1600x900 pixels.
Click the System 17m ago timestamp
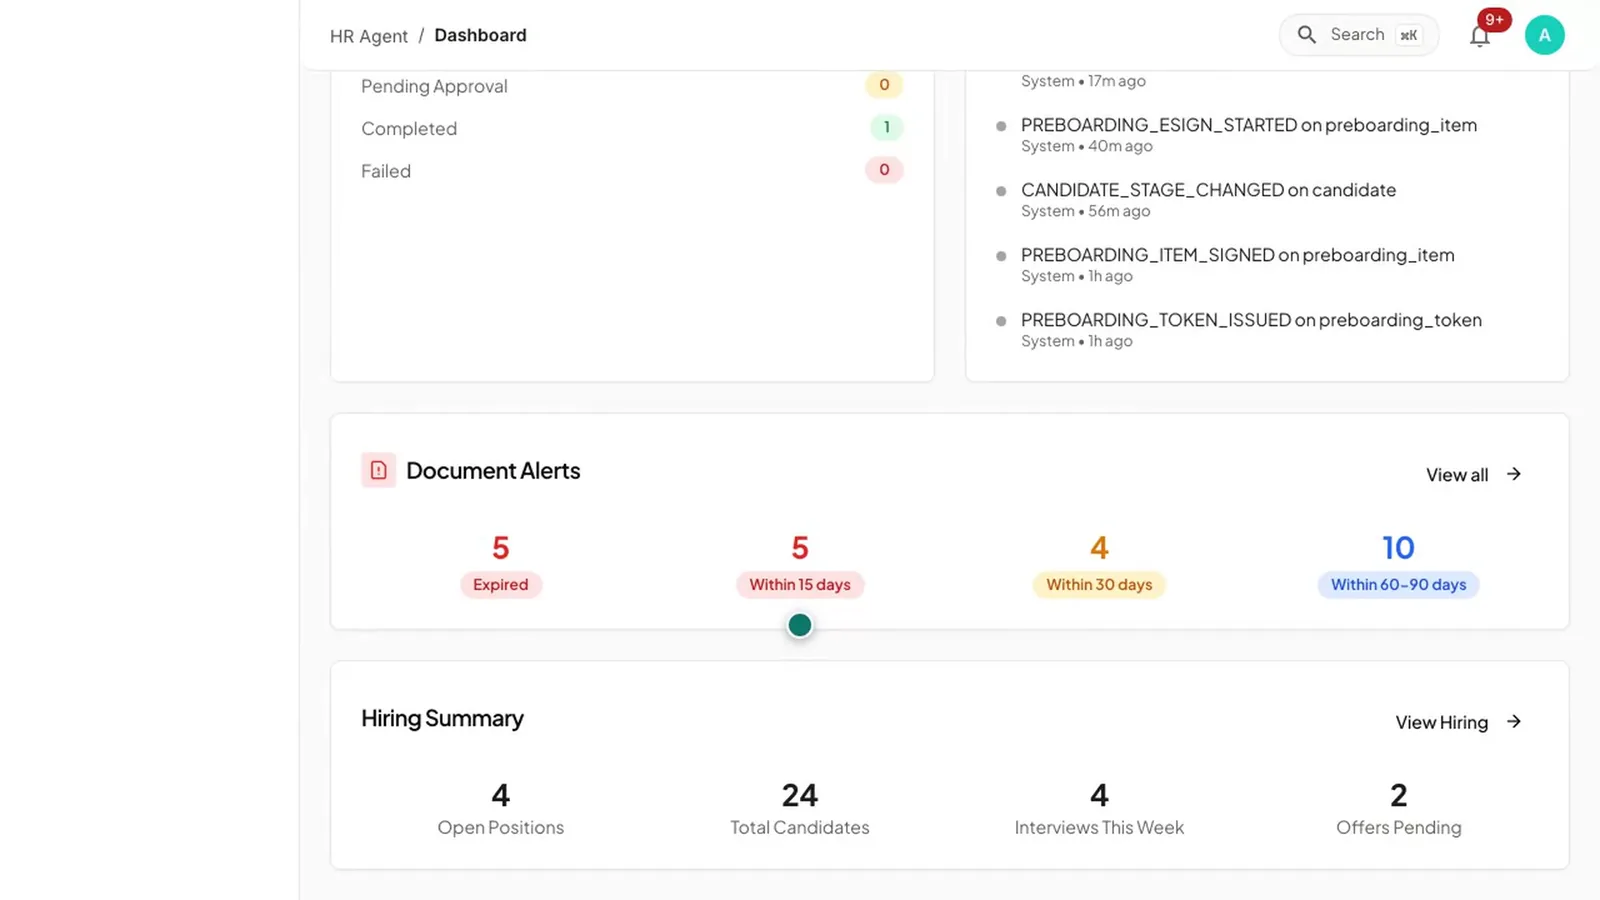pyautogui.click(x=1083, y=81)
